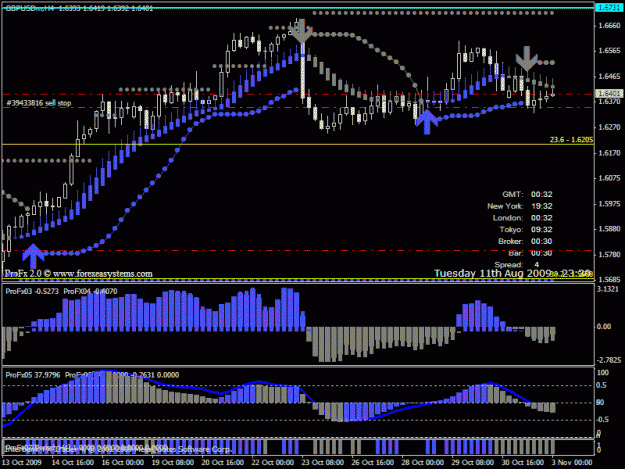Click the 26 Oct 16:00 time axis label
The width and height of the screenshot is (625, 469).
click(x=372, y=462)
